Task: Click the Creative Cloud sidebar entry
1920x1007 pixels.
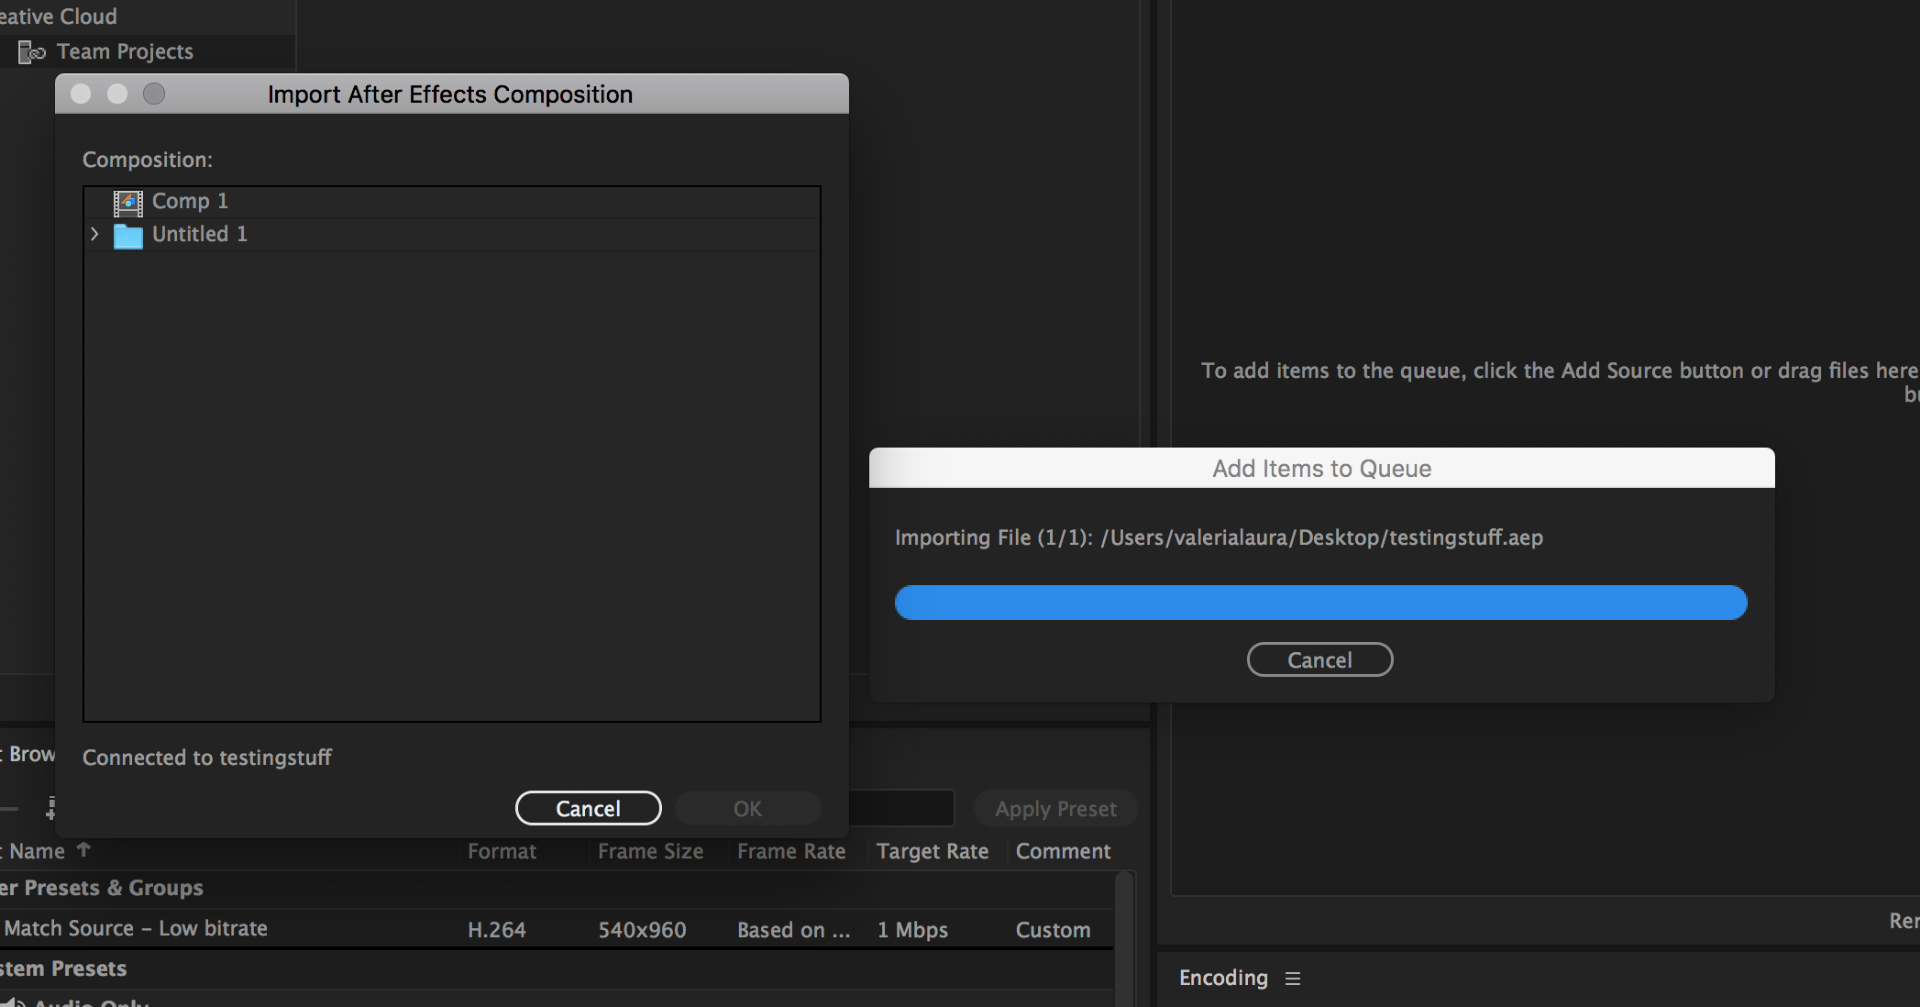Action: coord(58,16)
